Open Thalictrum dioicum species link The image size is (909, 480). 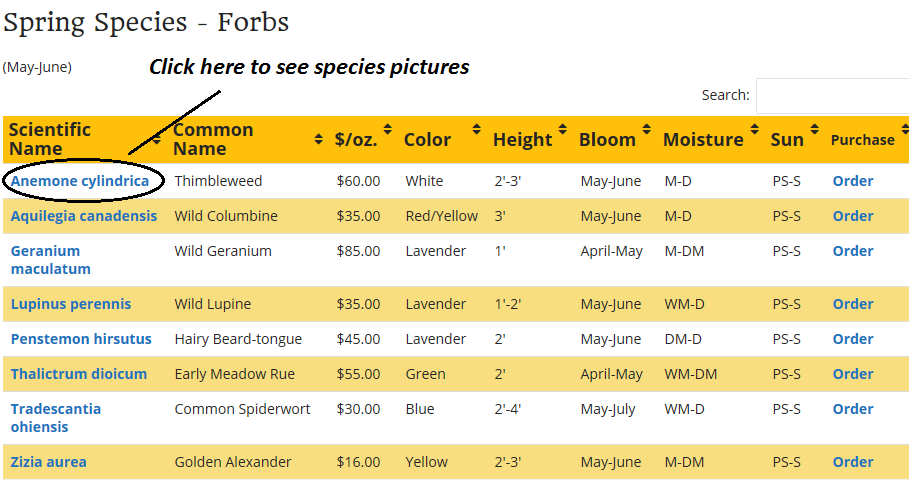tap(79, 374)
